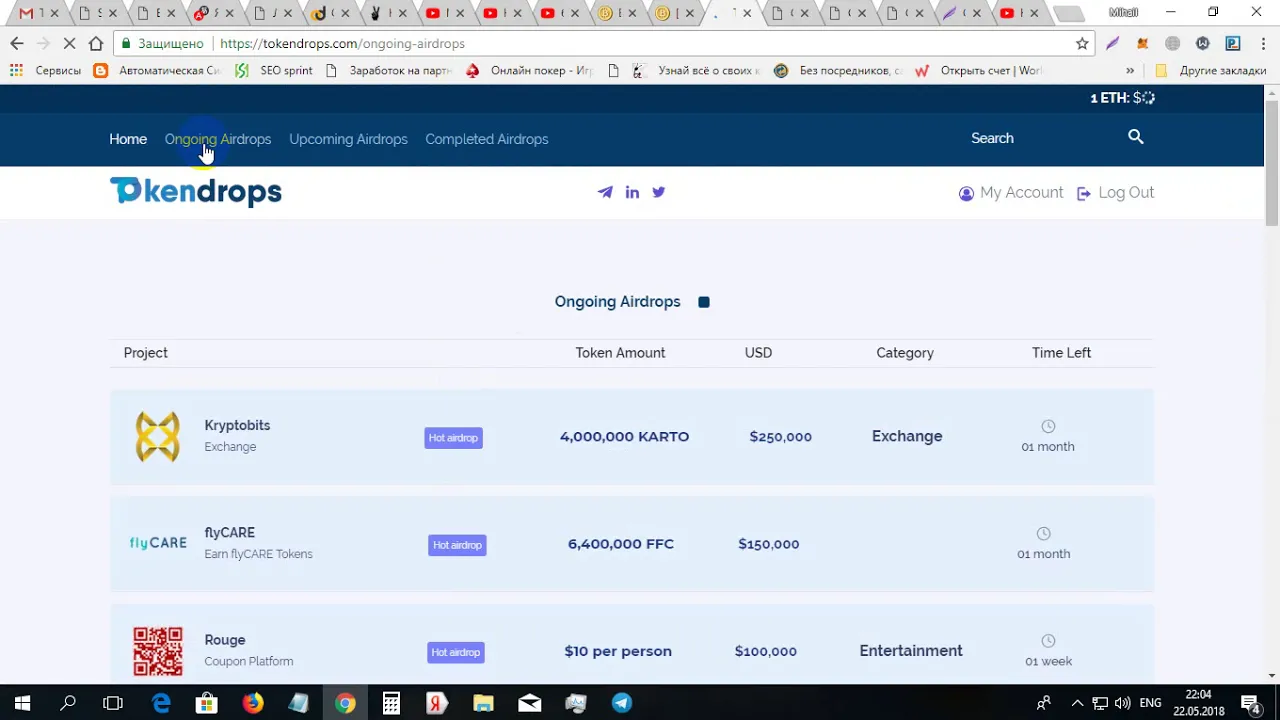
Task: Open the Rouge project link
Action: pos(225,640)
